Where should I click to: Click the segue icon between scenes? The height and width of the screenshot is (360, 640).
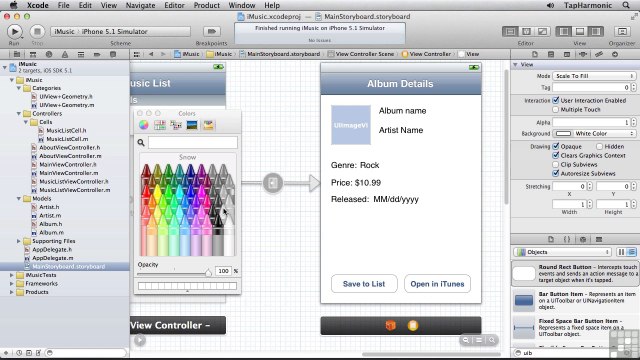tap(273, 183)
